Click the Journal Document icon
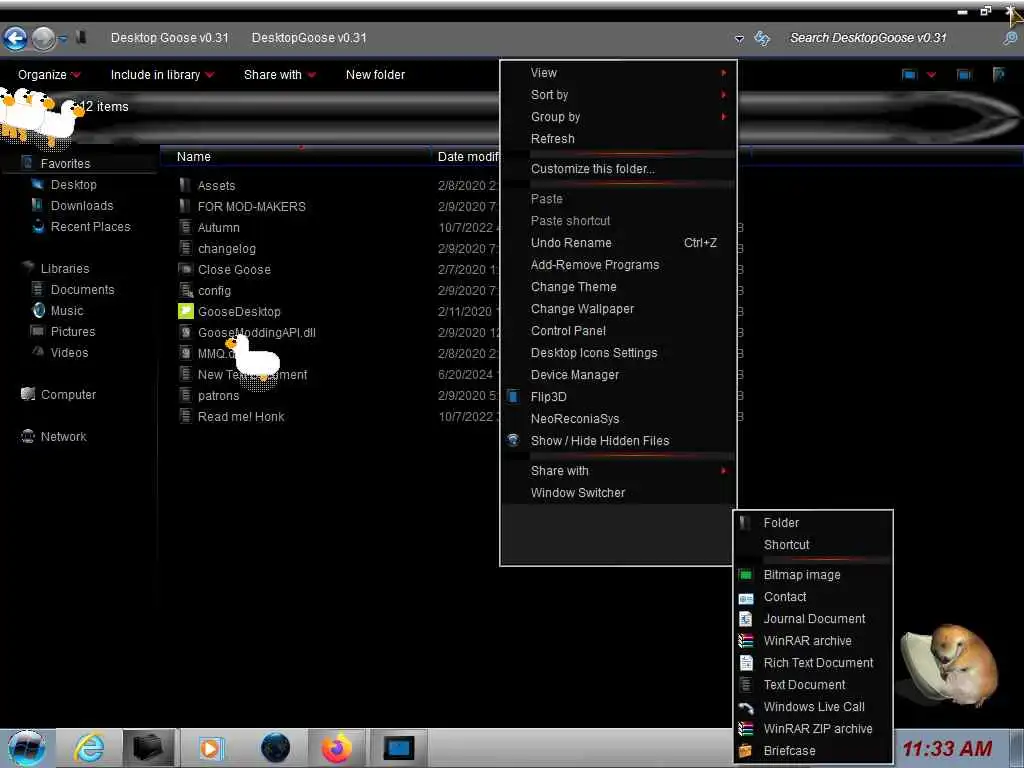 click(x=746, y=618)
